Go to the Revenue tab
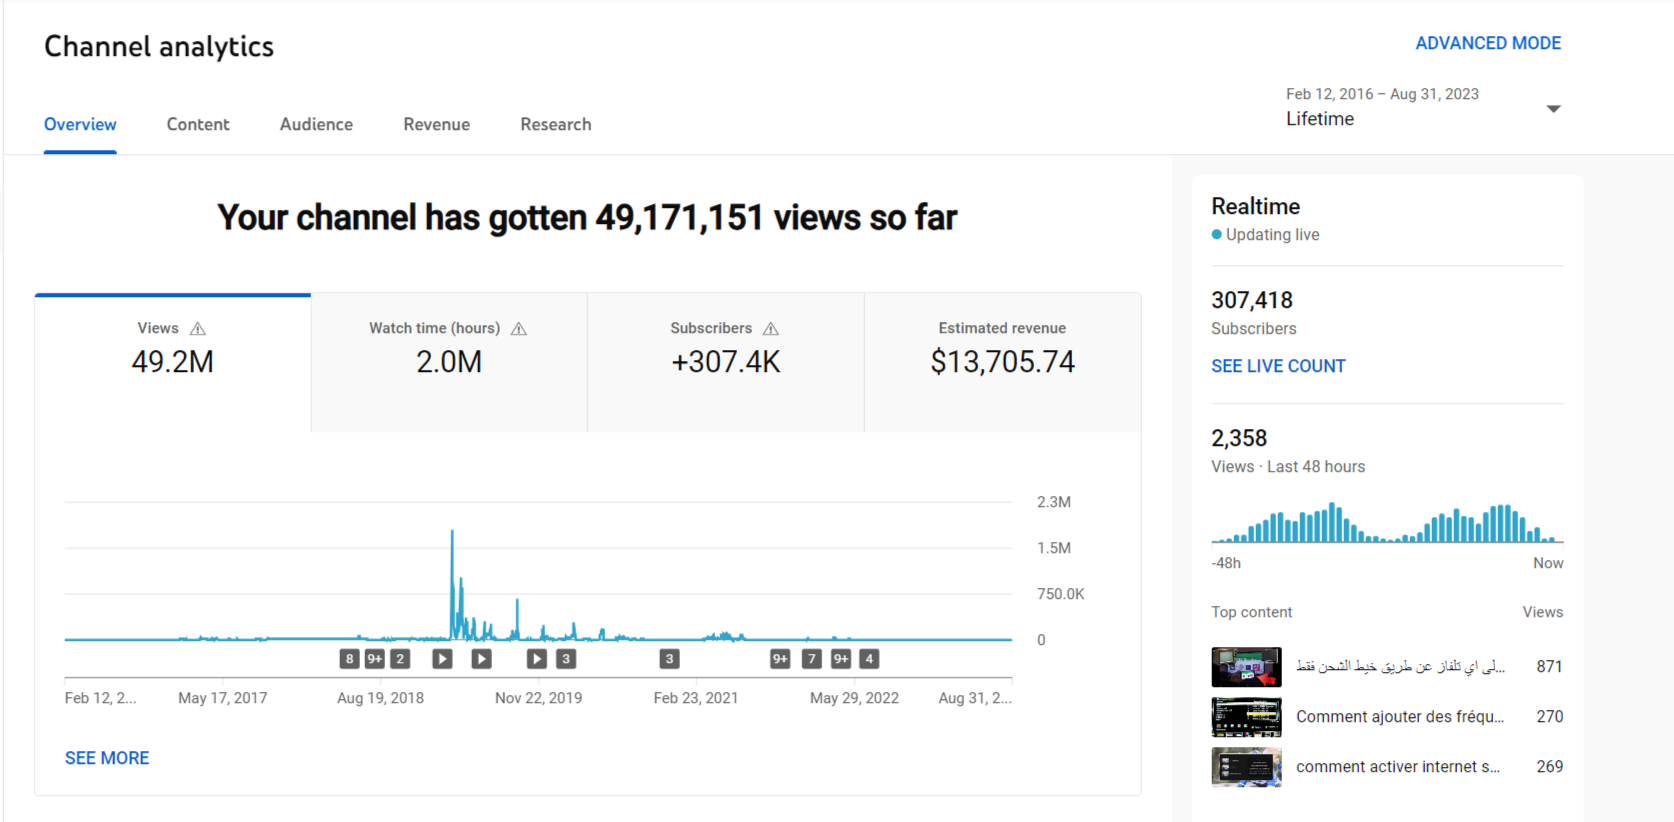Image resolution: width=1674 pixels, height=822 pixels. [436, 124]
